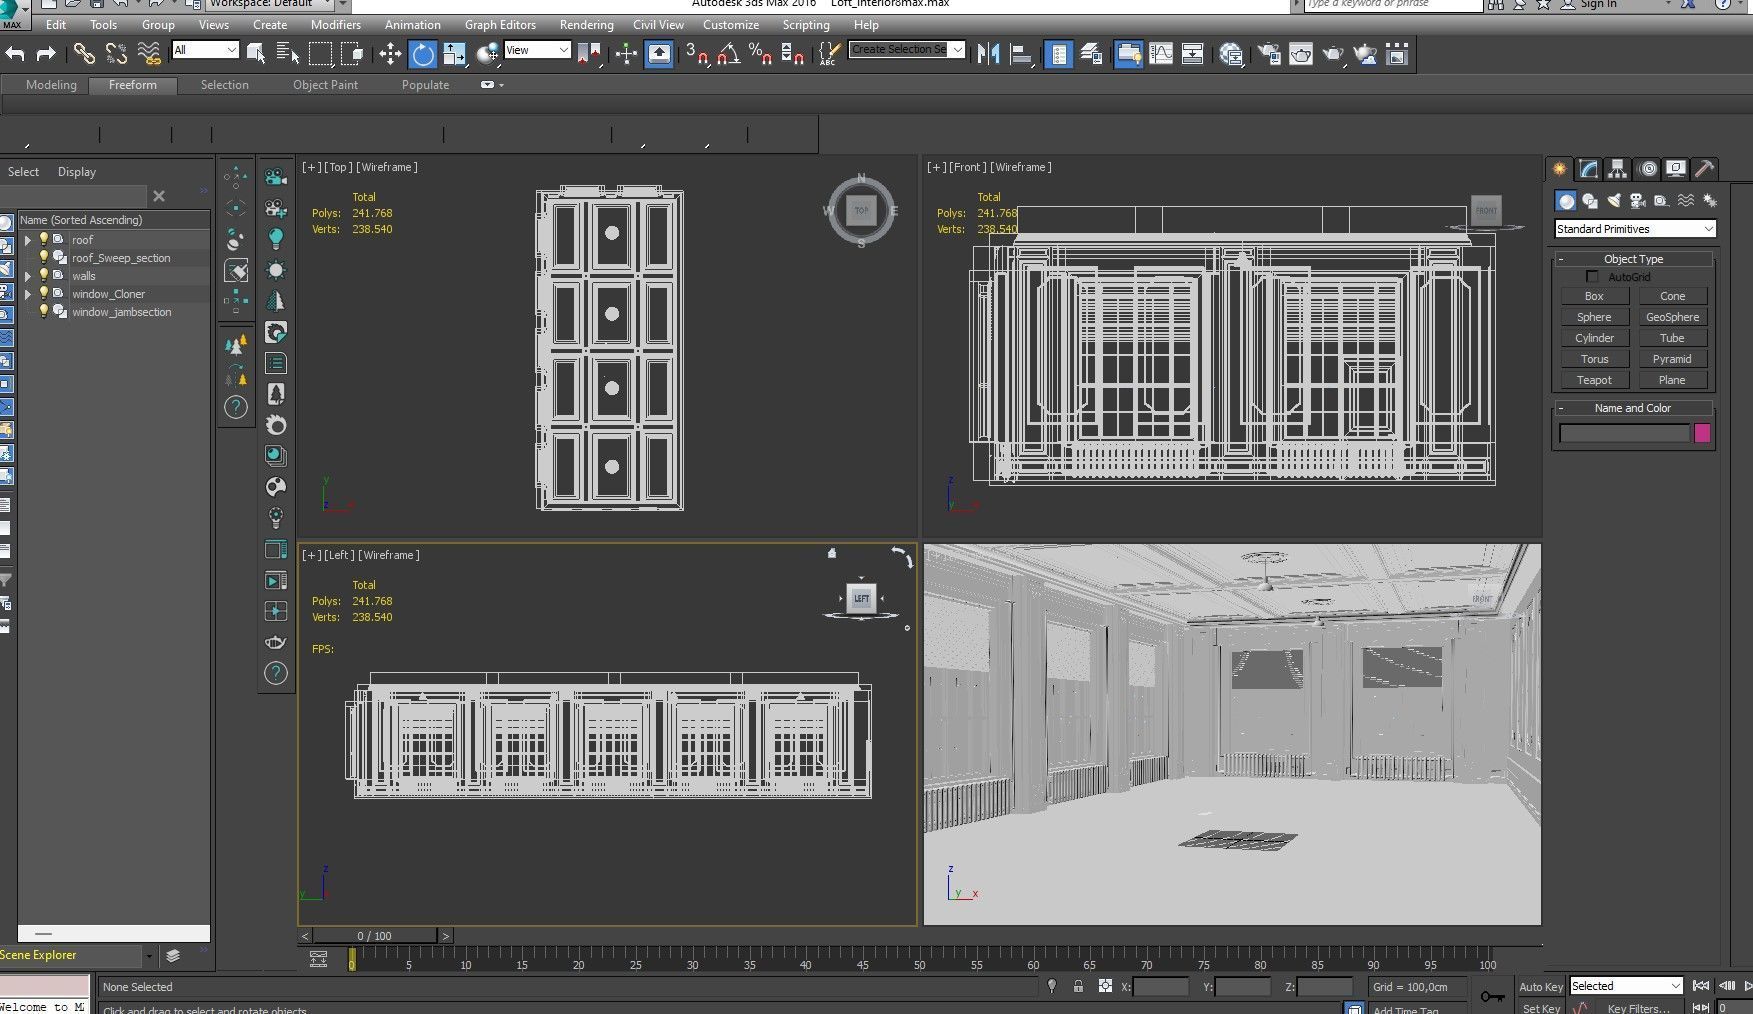
Task: Switch to the Populate ribbon tab
Action: [425, 85]
